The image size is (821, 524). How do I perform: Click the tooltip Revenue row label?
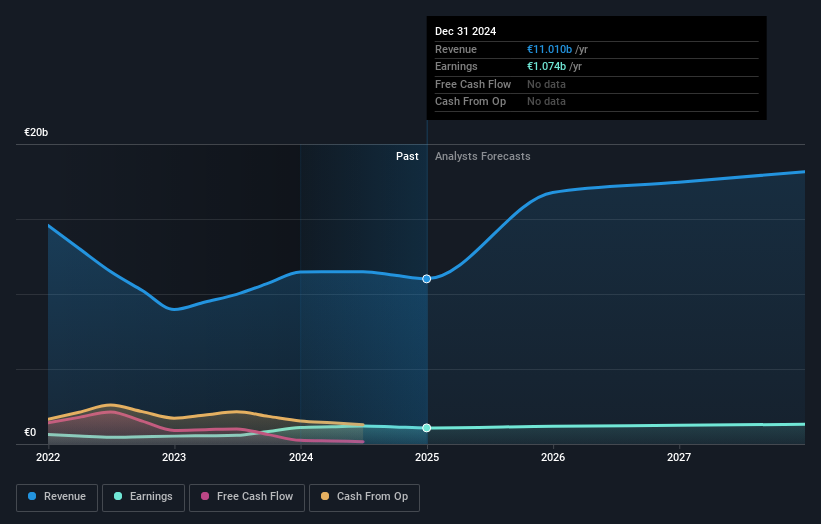tap(456, 49)
